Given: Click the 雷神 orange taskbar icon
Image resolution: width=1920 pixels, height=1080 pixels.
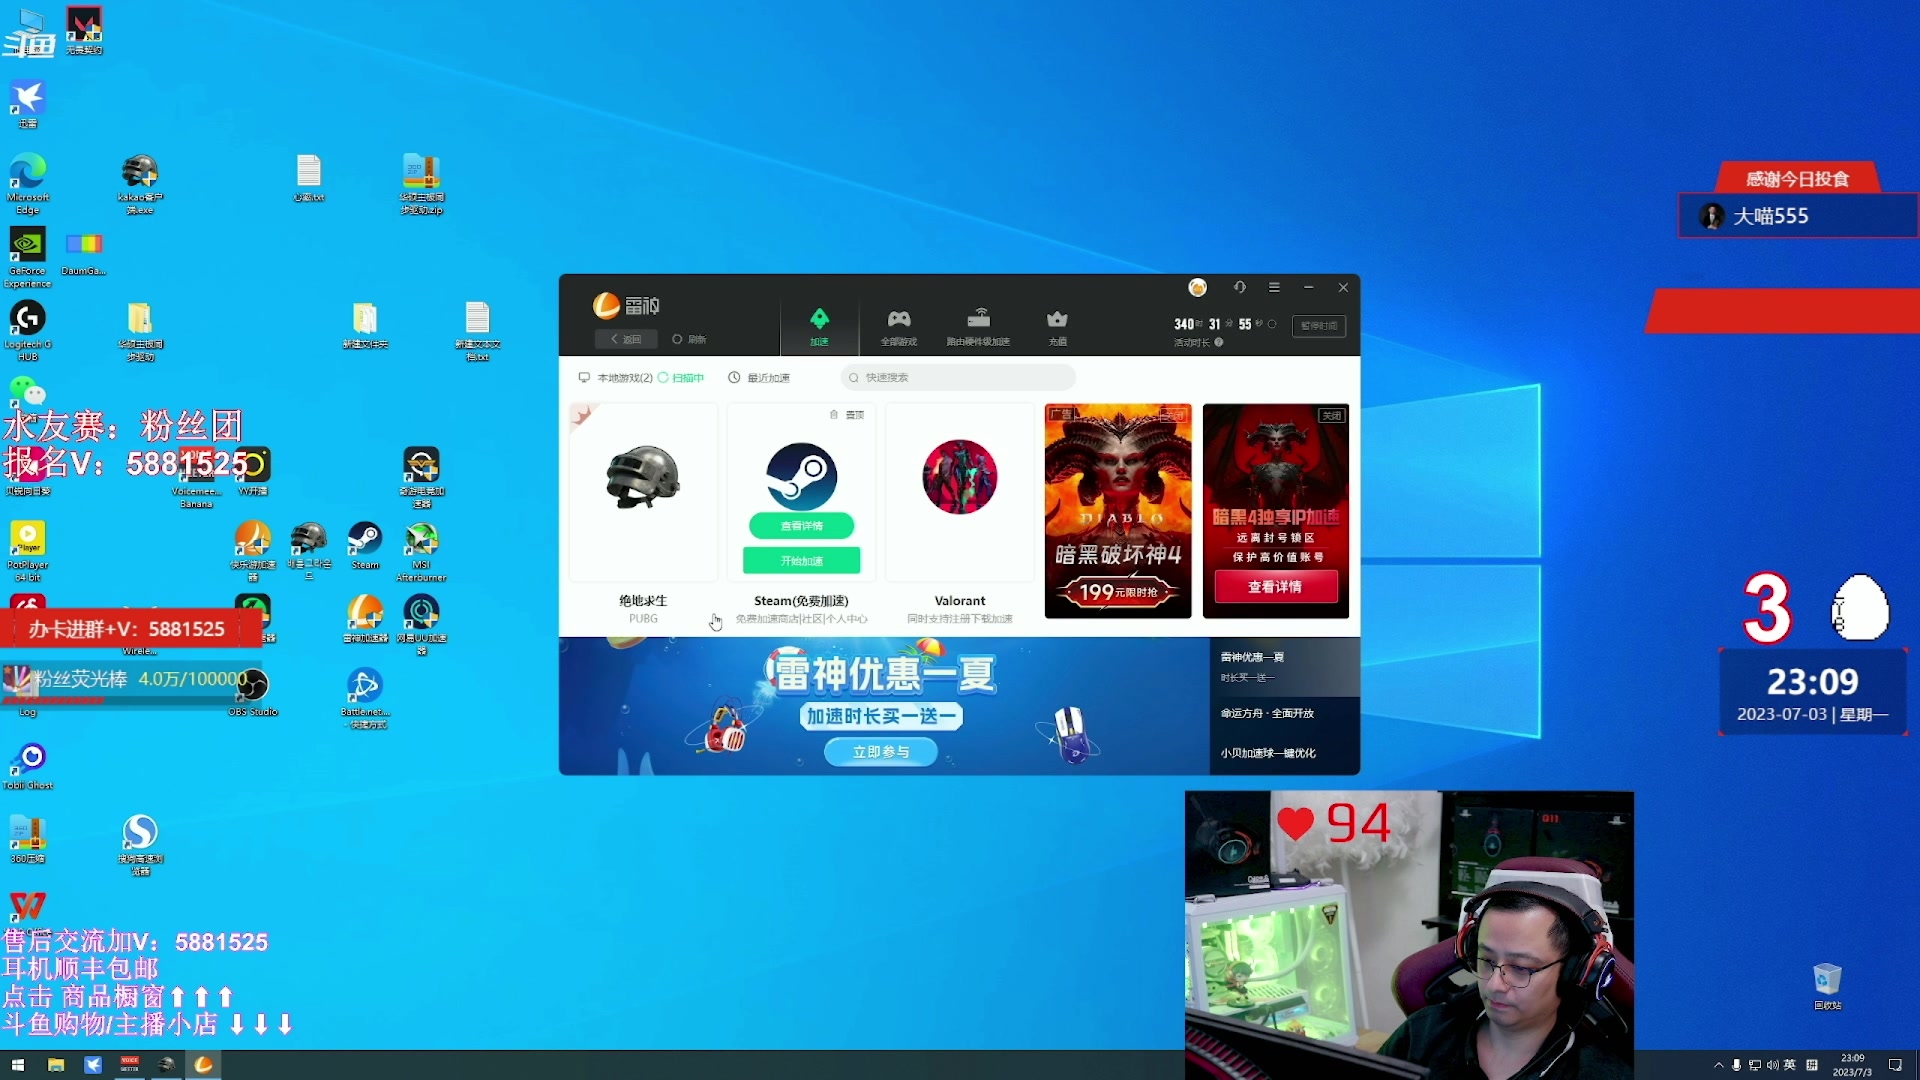Looking at the screenshot, I should coord(203,1065).
